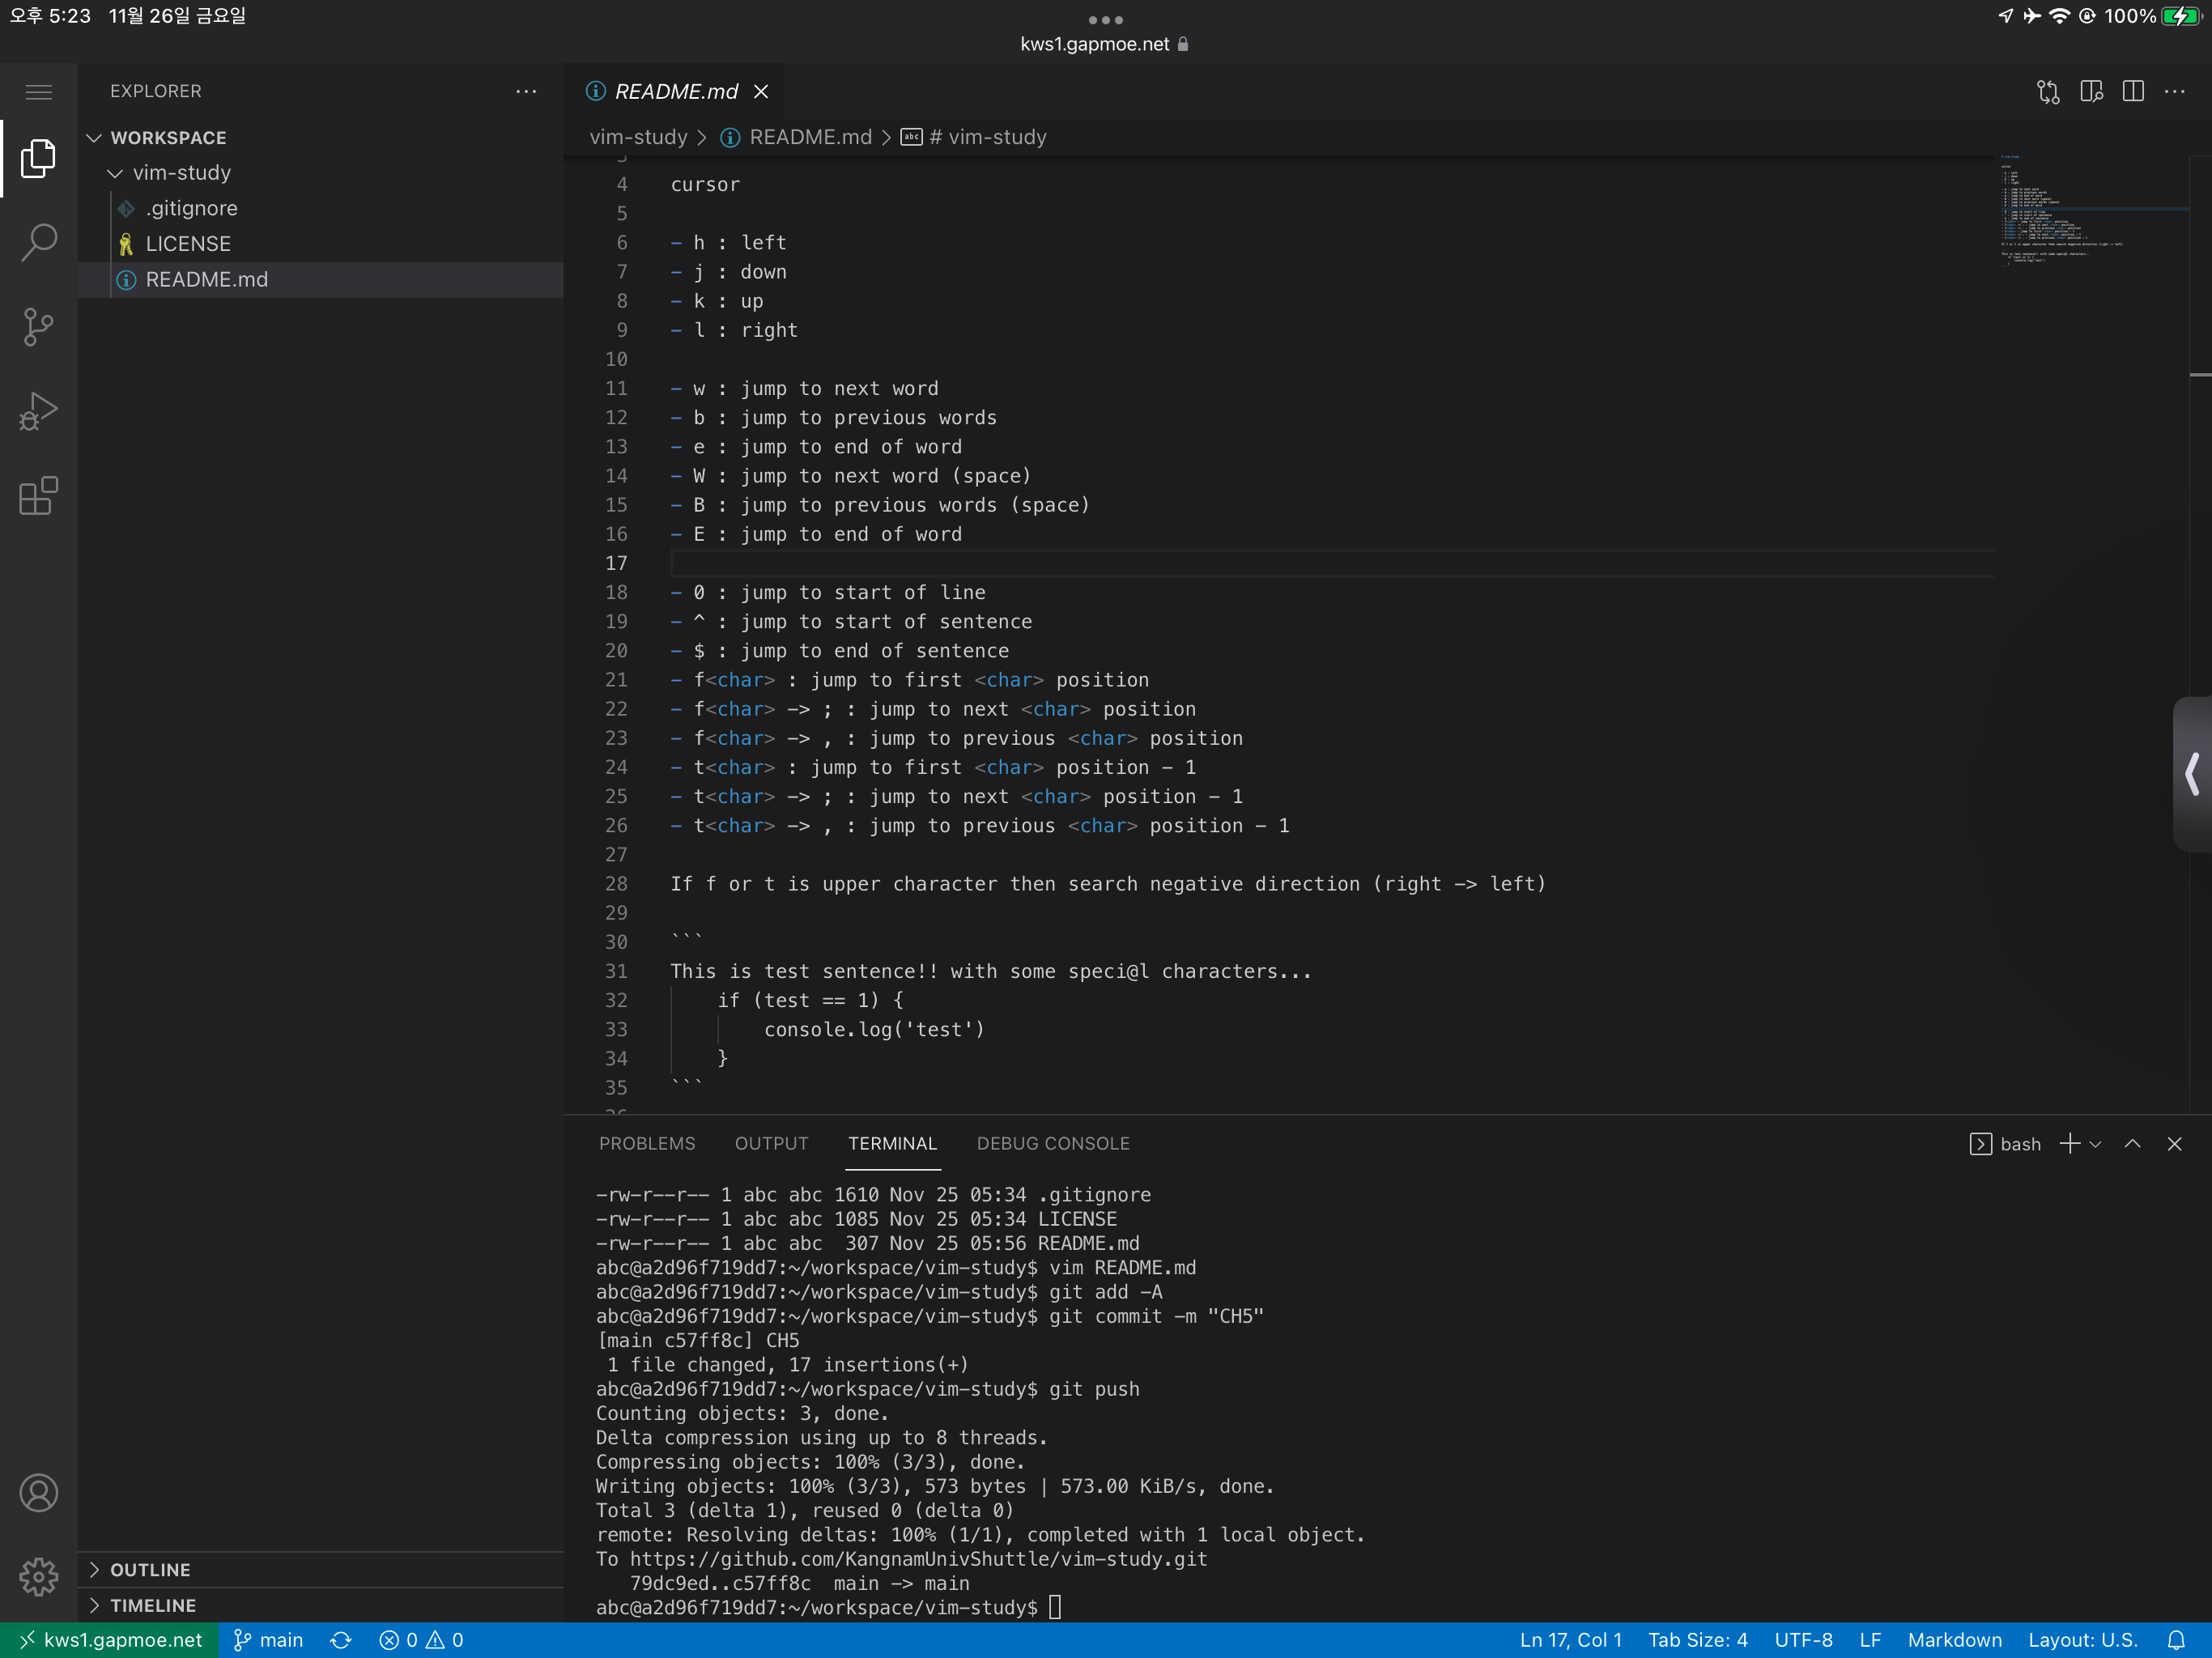
Task: Close the README.md editor tab
Action: [x=761, y=91]
